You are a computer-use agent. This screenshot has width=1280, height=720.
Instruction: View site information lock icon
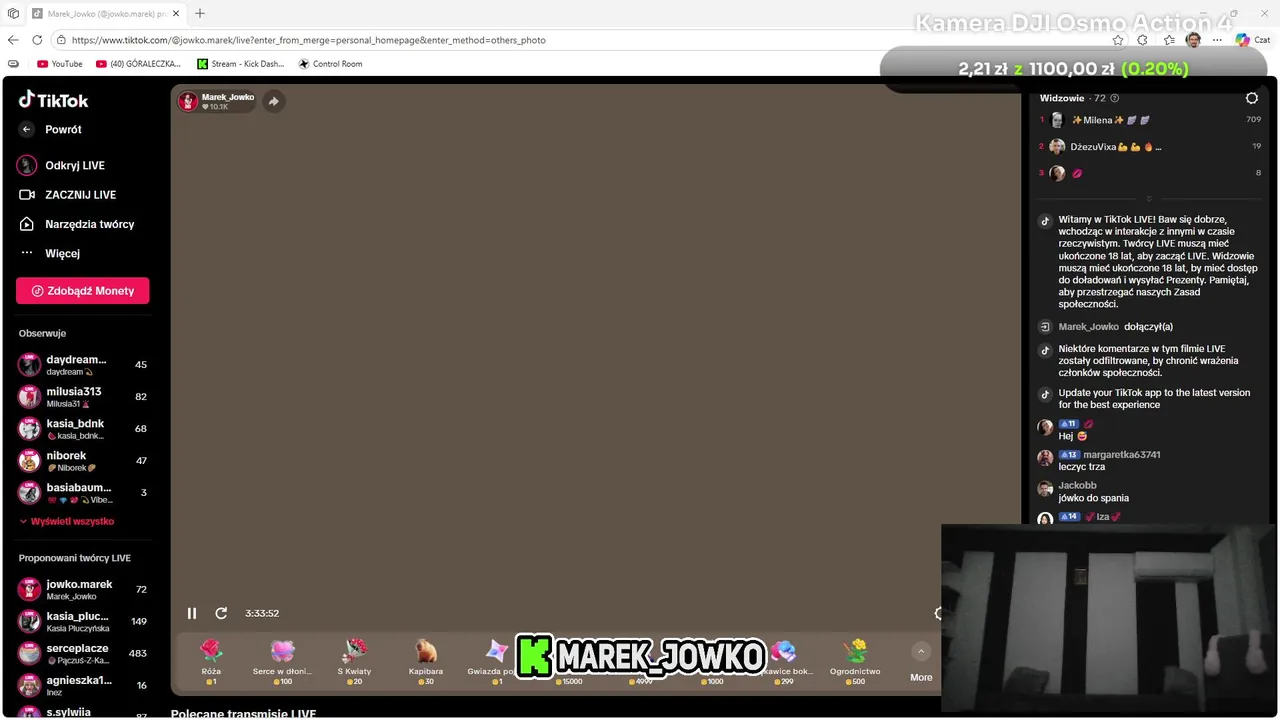click(x=61, y=40)
